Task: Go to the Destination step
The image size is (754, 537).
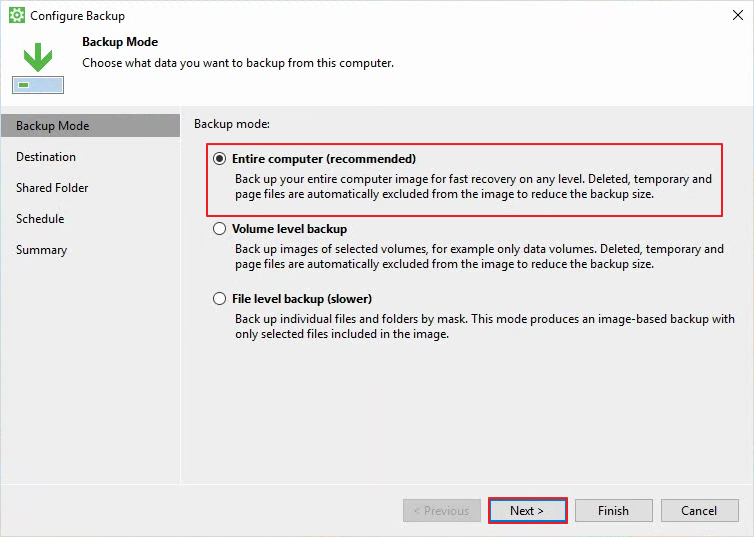Action: coord(46,157)
